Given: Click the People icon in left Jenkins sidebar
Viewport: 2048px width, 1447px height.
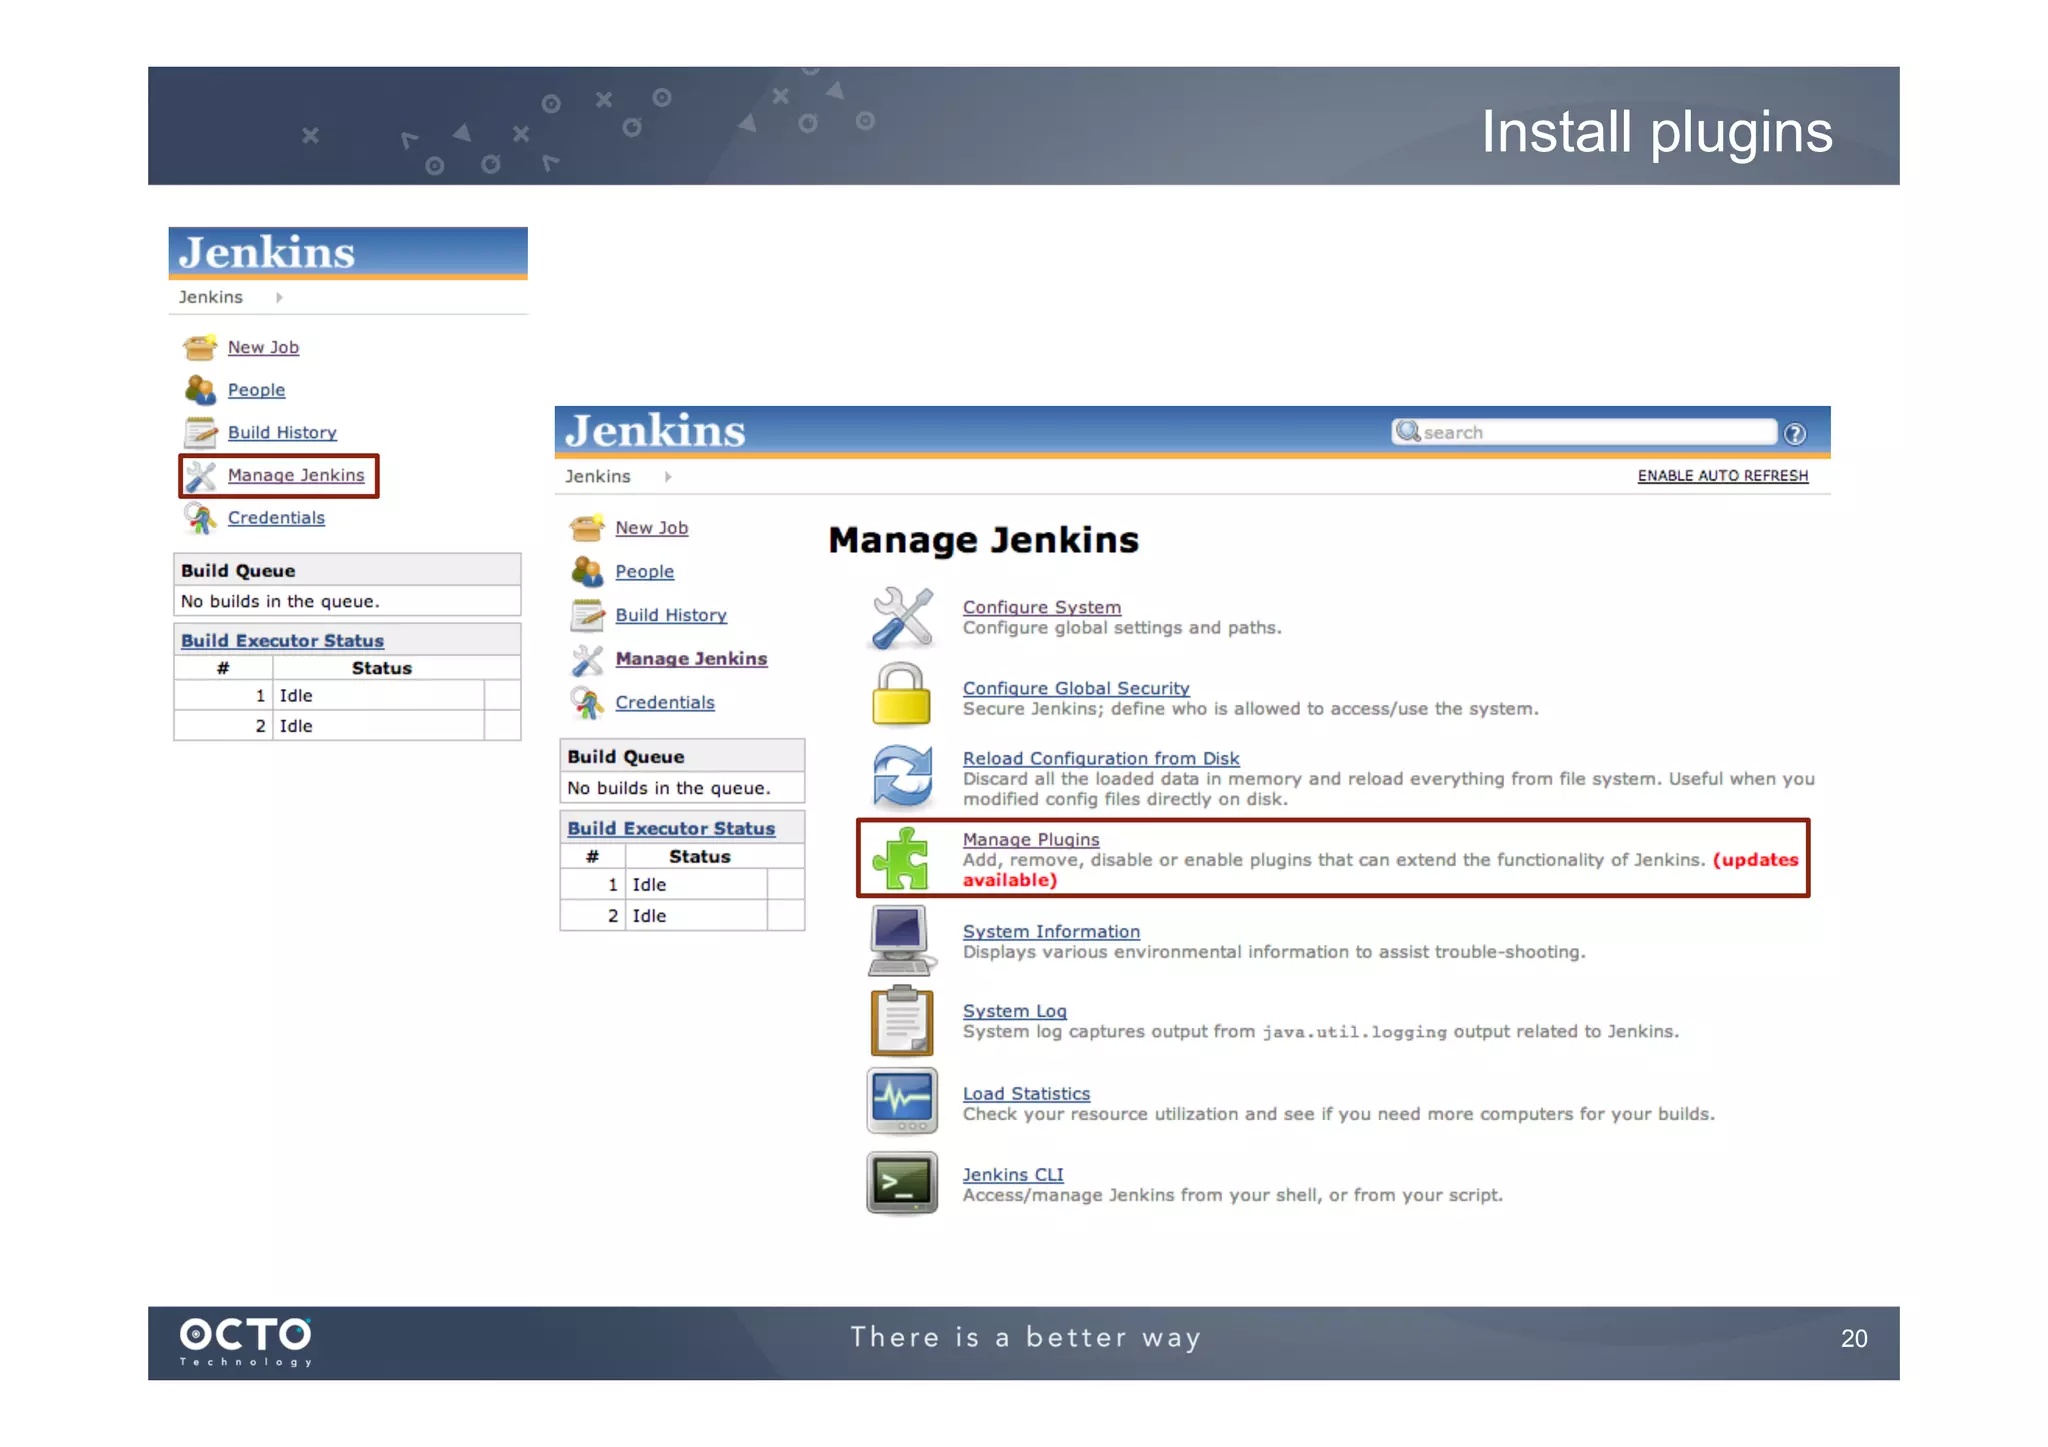Looking at the screenshot, I should 200,390.
